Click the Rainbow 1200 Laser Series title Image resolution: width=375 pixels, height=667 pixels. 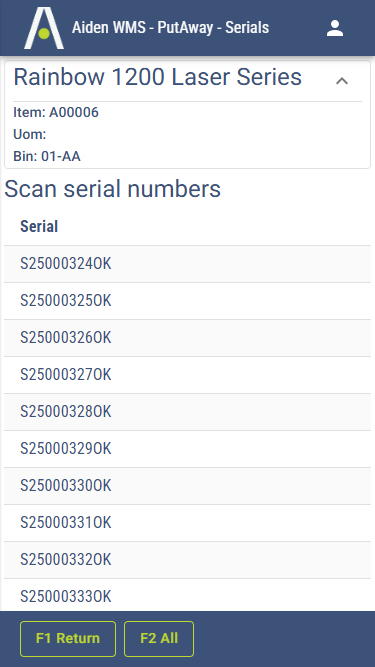(158, 77)
